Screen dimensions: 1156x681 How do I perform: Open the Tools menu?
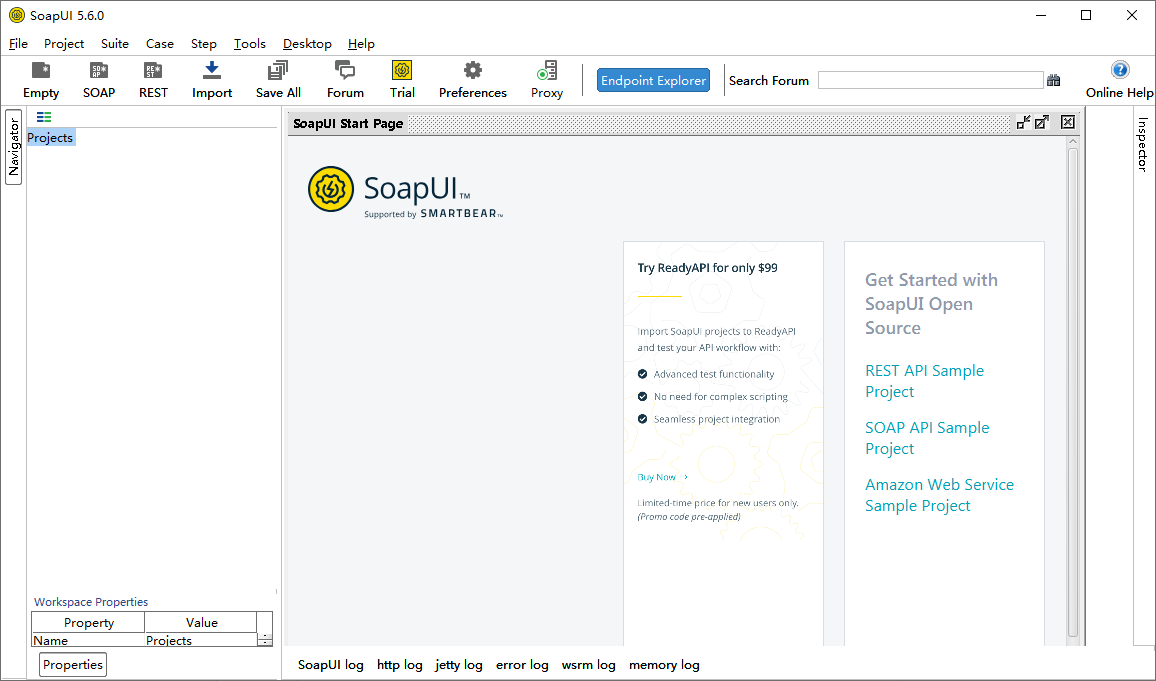tap(250, 43)
